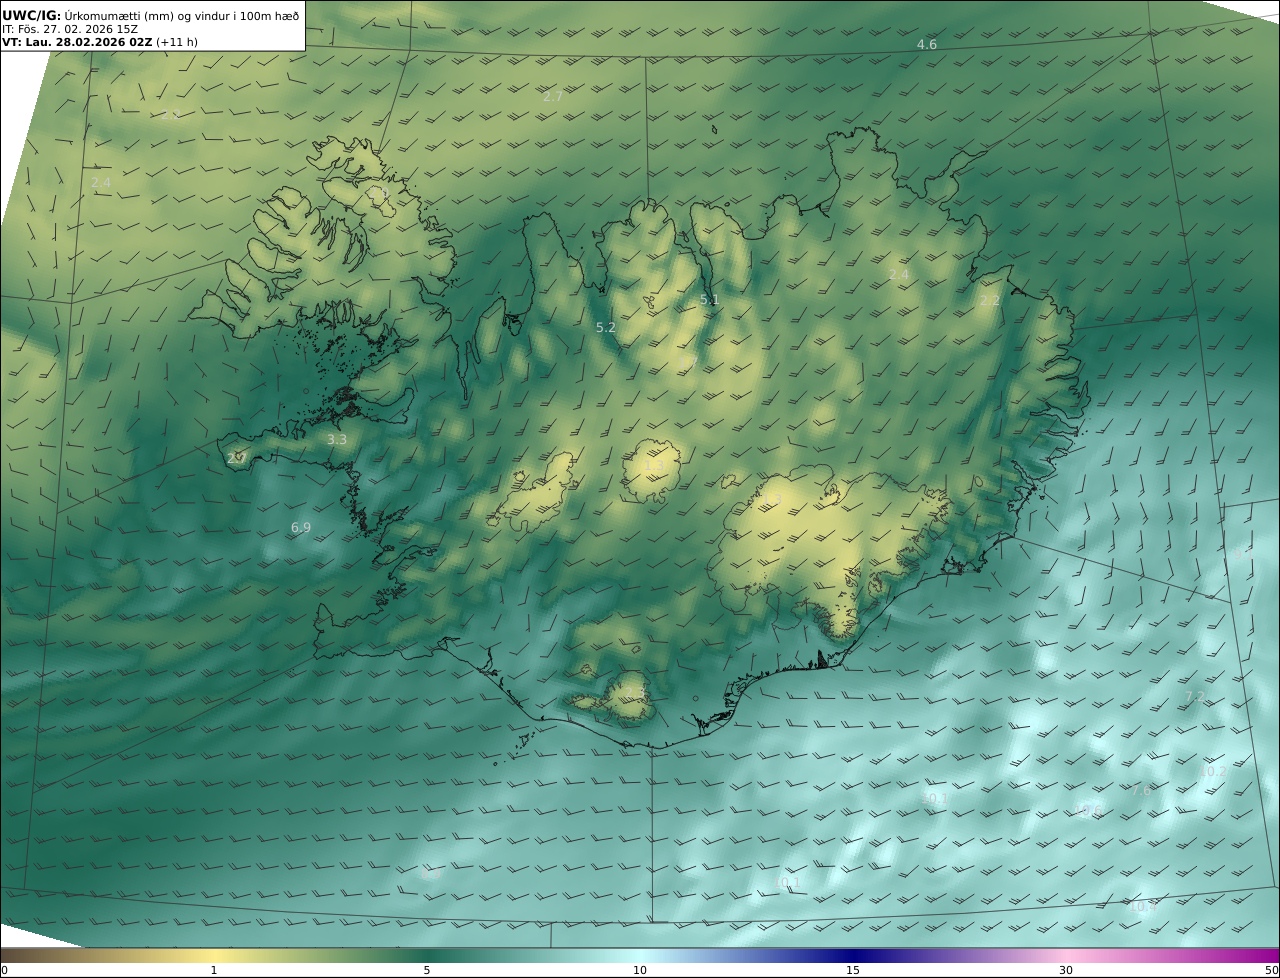Select the 7.2 value label
The height and width of the screenshot is (978, 1280).
pos(1195,696)
